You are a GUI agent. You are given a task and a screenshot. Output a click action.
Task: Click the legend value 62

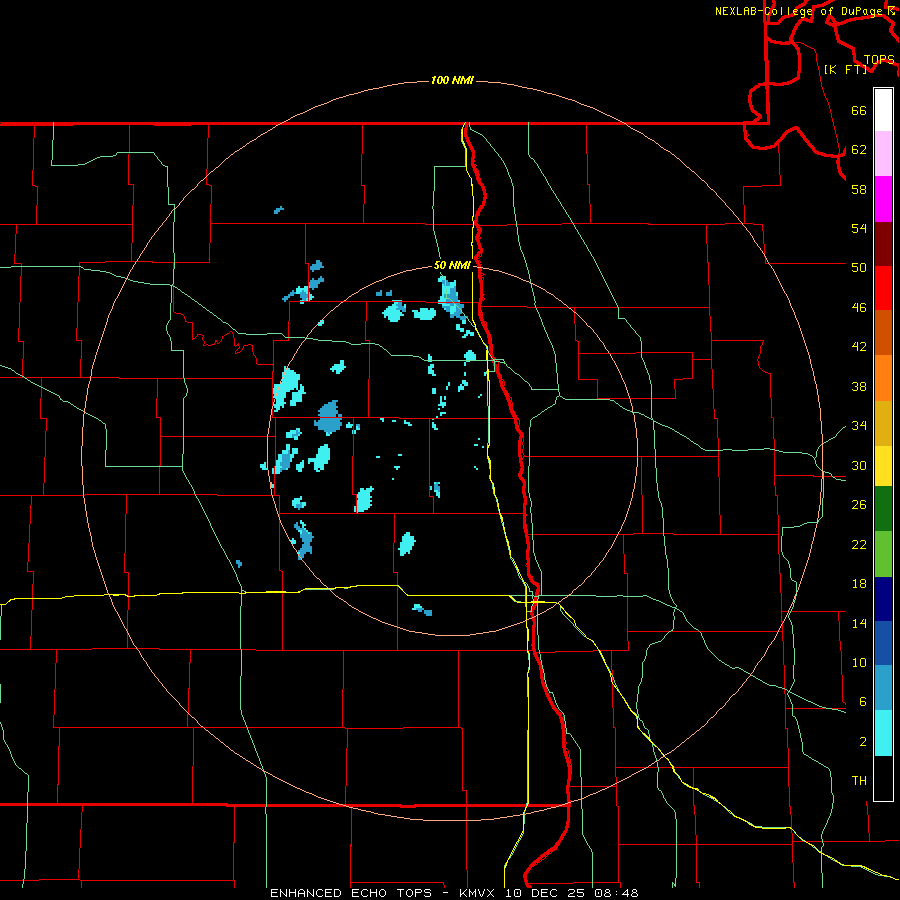[859, 150]
